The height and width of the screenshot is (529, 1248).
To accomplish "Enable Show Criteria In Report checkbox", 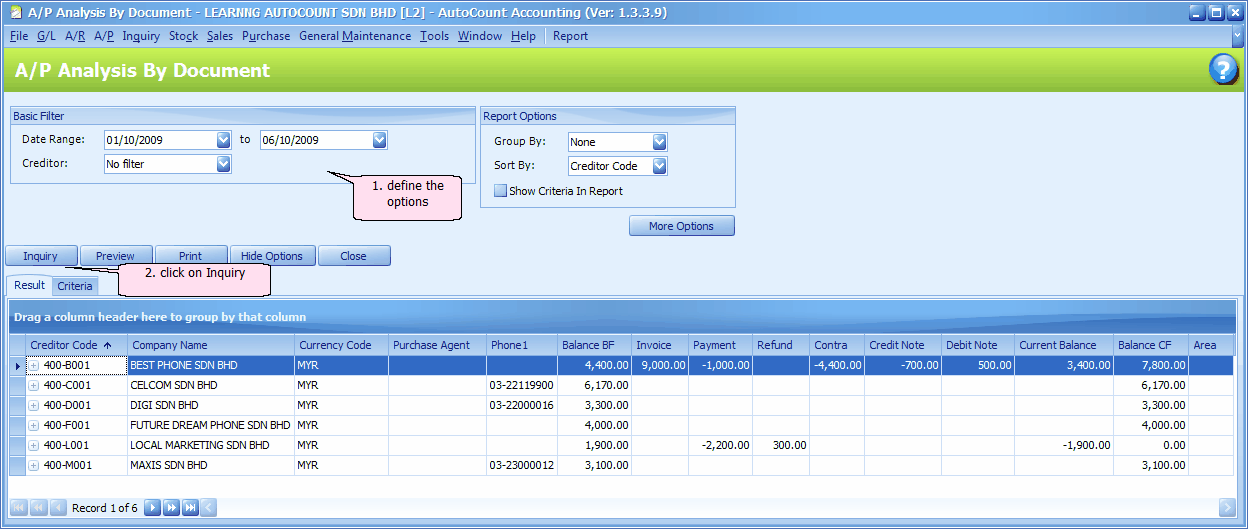I will coord(500,191).
